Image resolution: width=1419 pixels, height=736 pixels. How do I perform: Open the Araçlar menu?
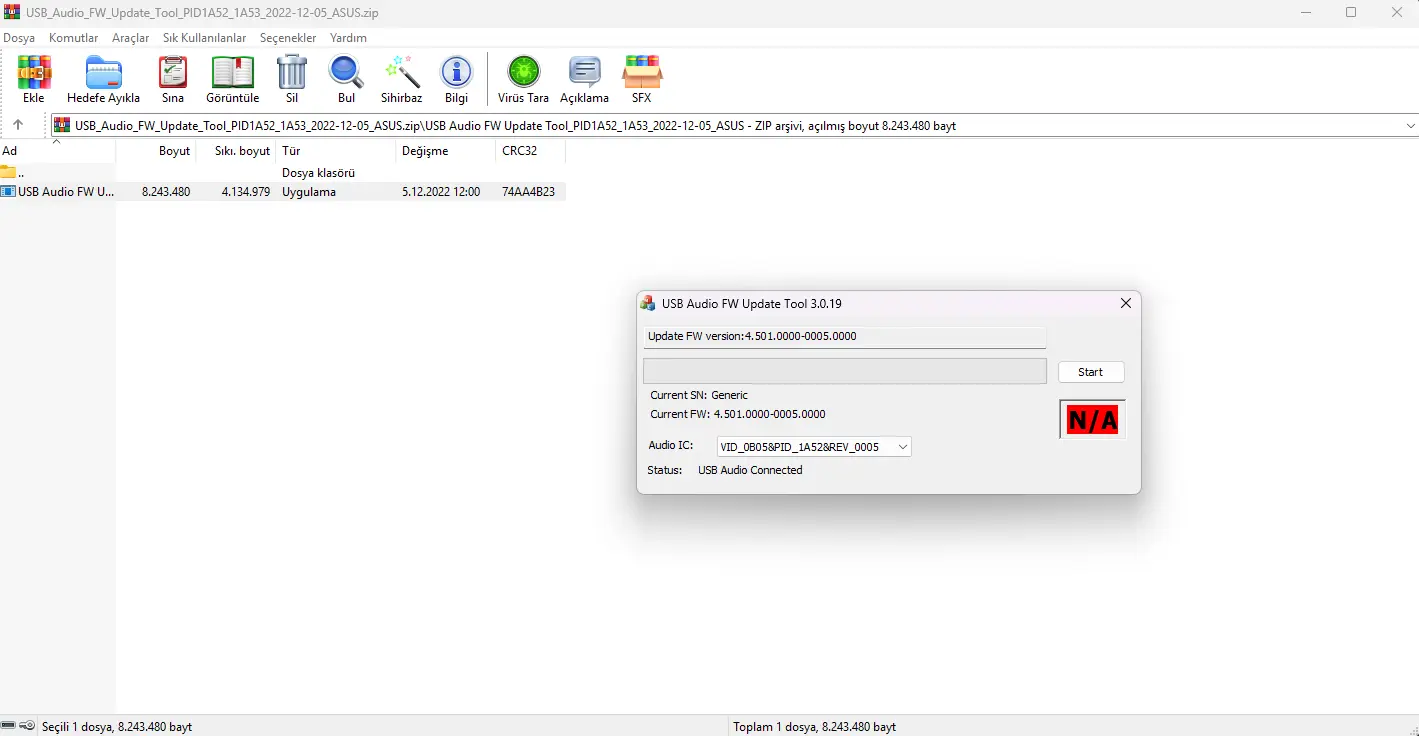click(x=131, y=38)
